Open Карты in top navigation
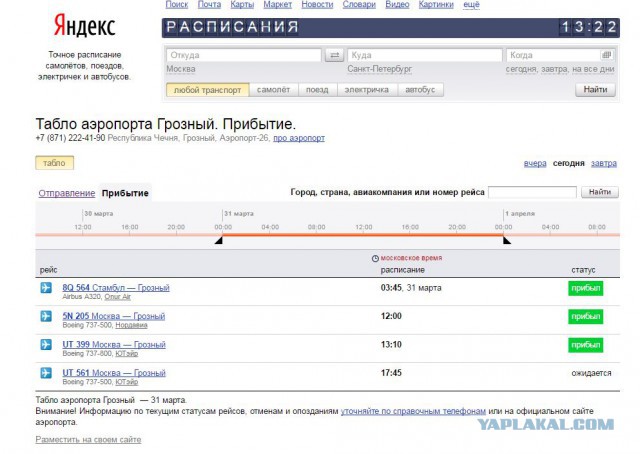640x454 pixels. pos(242,4)
